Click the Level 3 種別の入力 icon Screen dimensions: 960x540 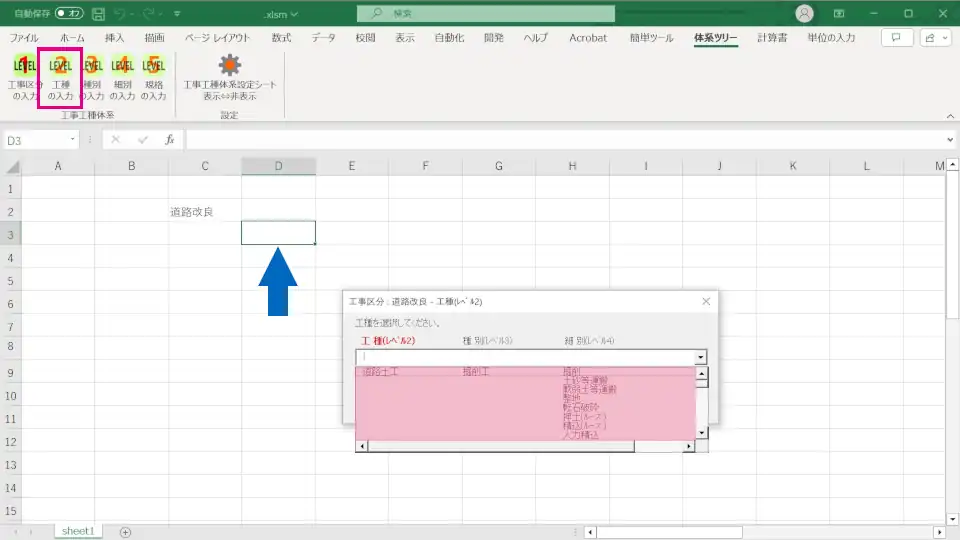point(92,67)
